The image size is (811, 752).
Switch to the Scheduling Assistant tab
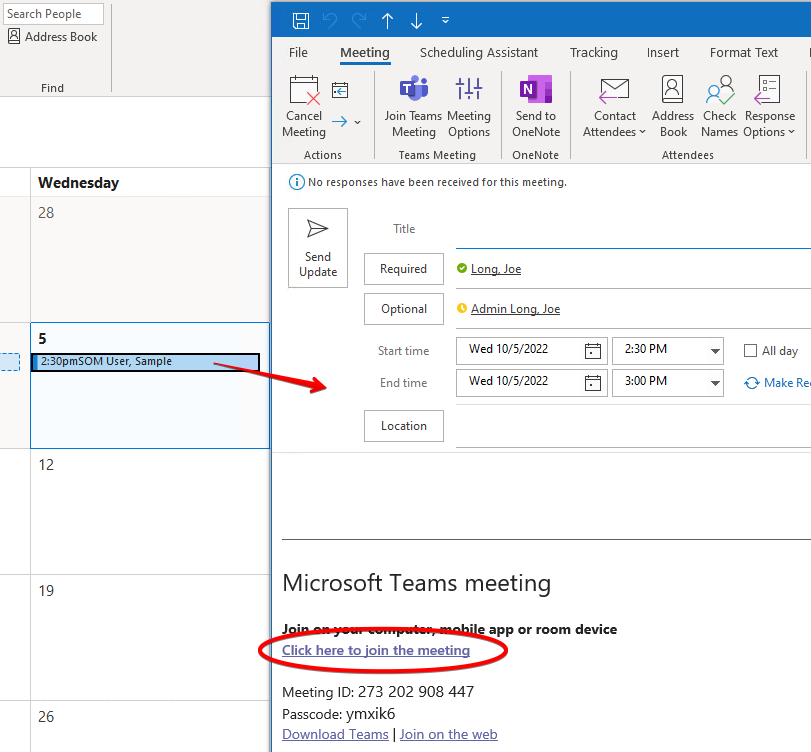[478, 53]
